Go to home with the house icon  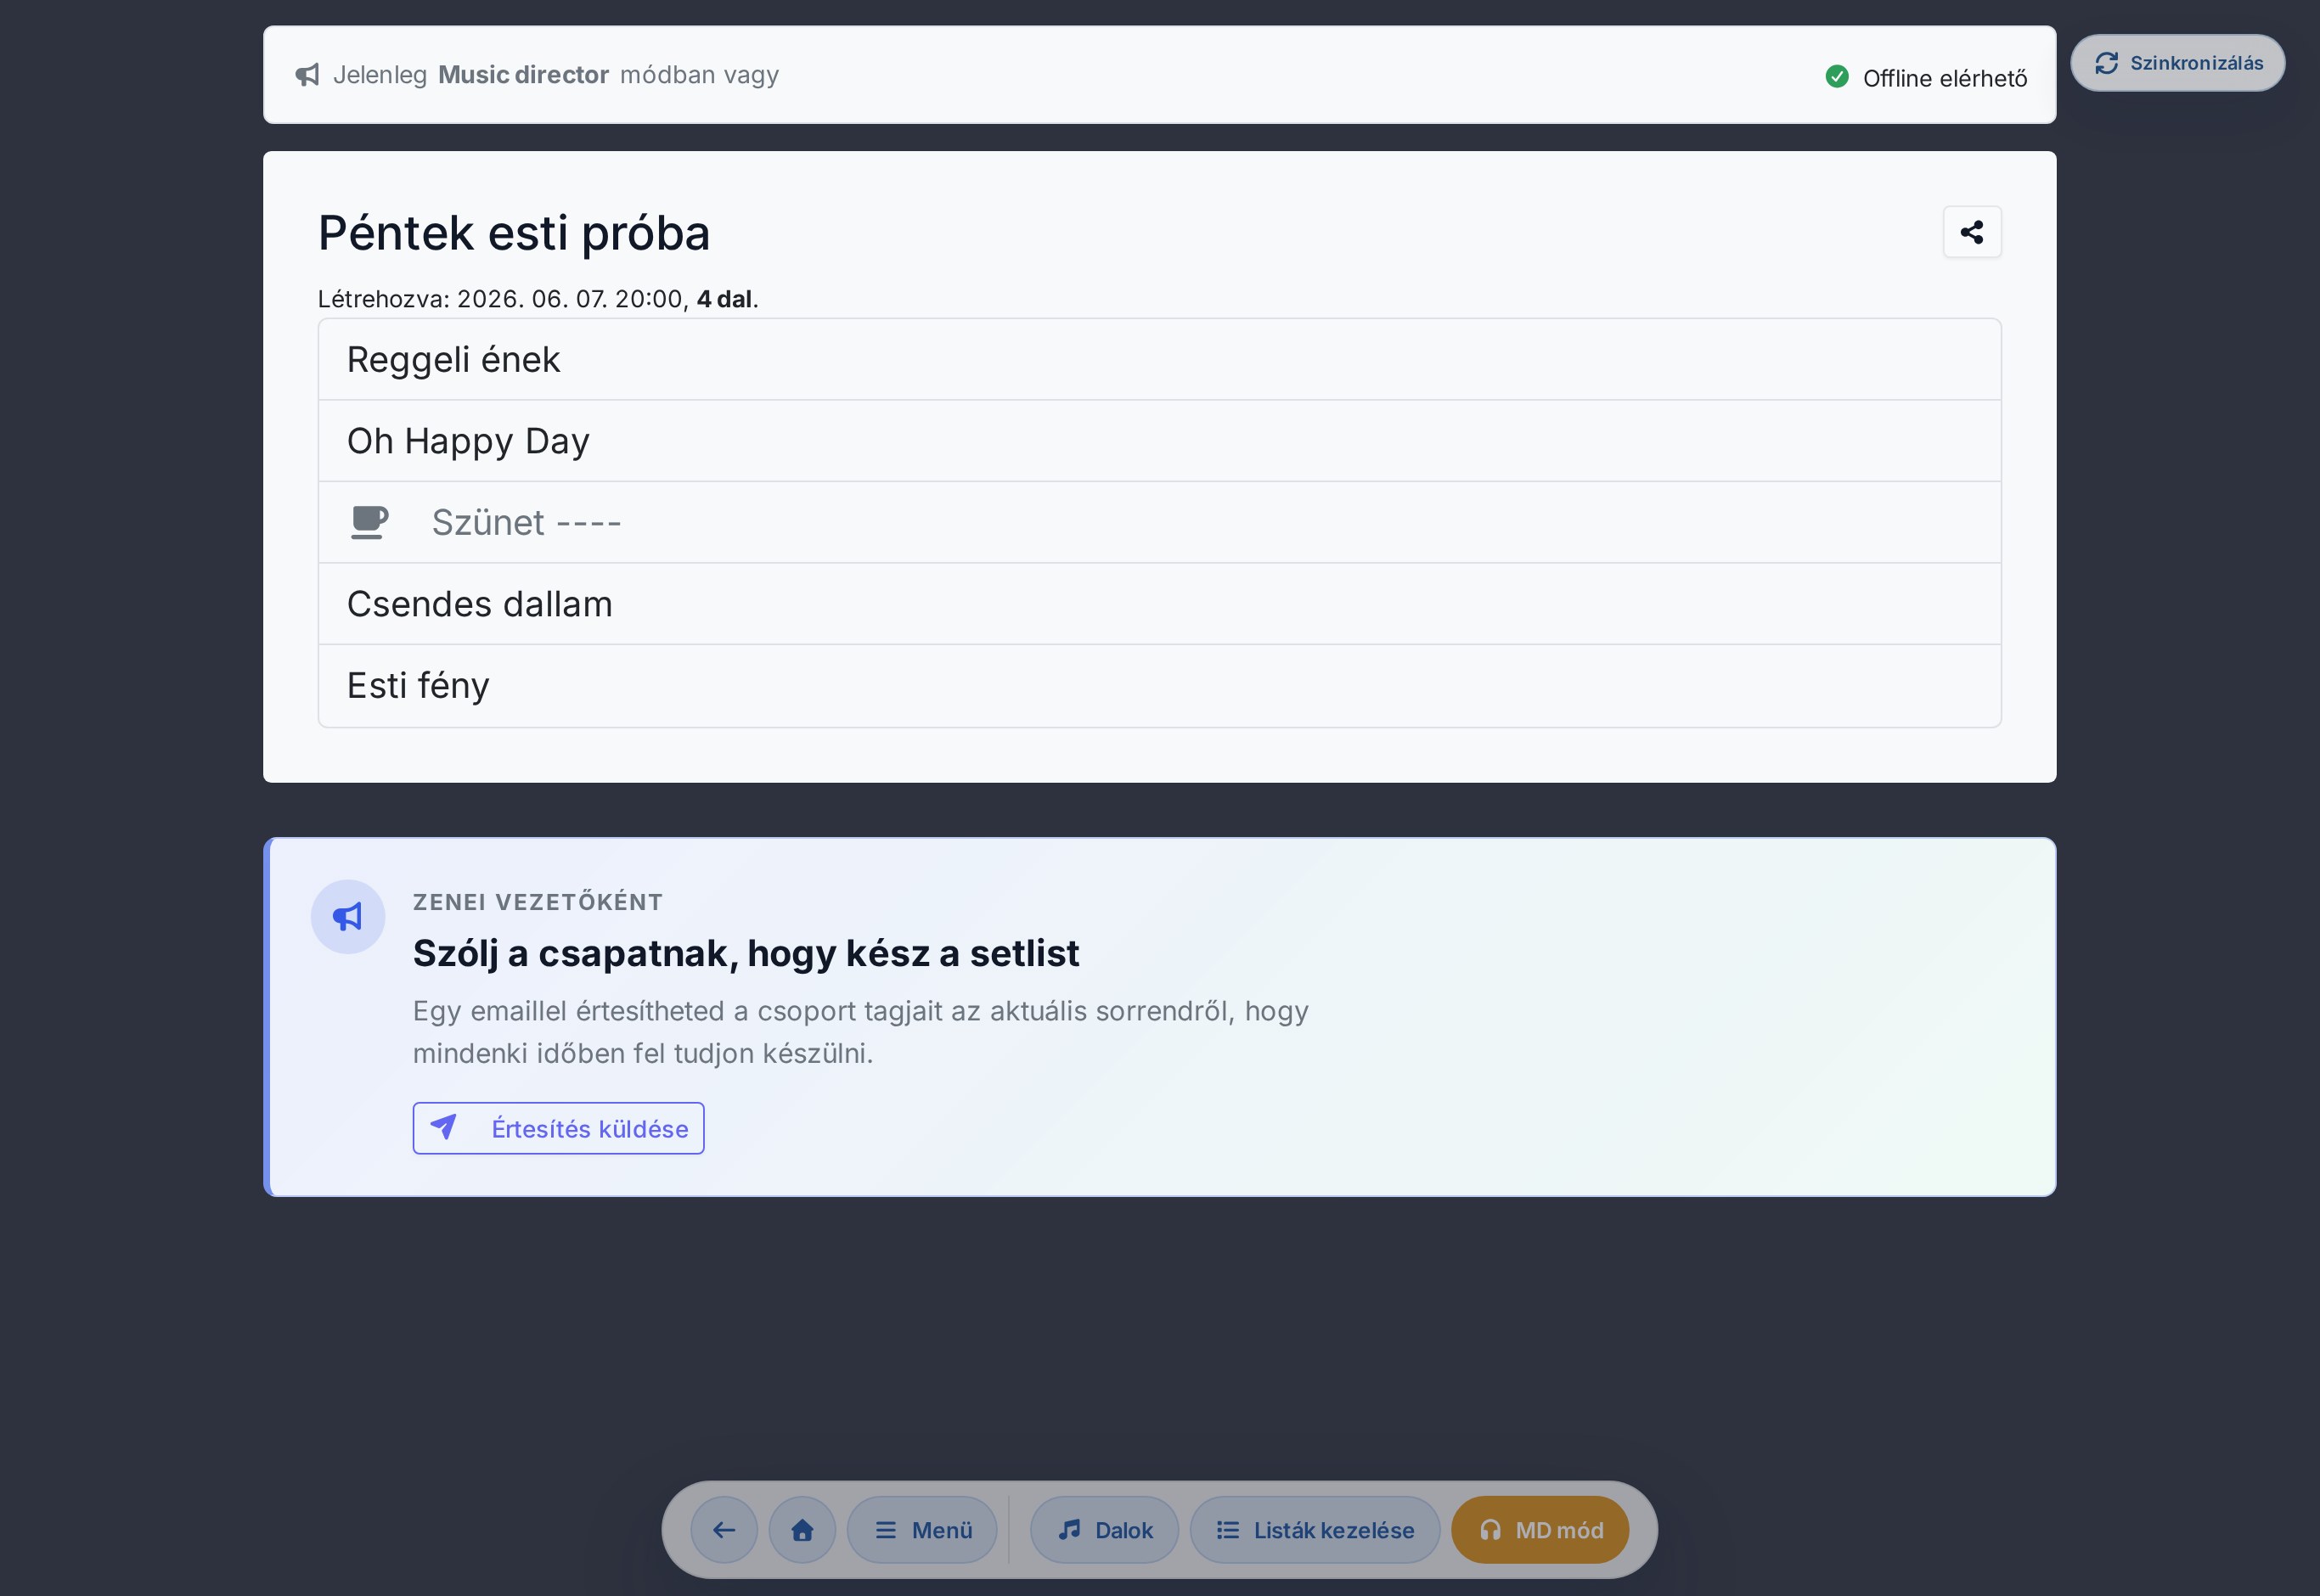(802, 1530)
